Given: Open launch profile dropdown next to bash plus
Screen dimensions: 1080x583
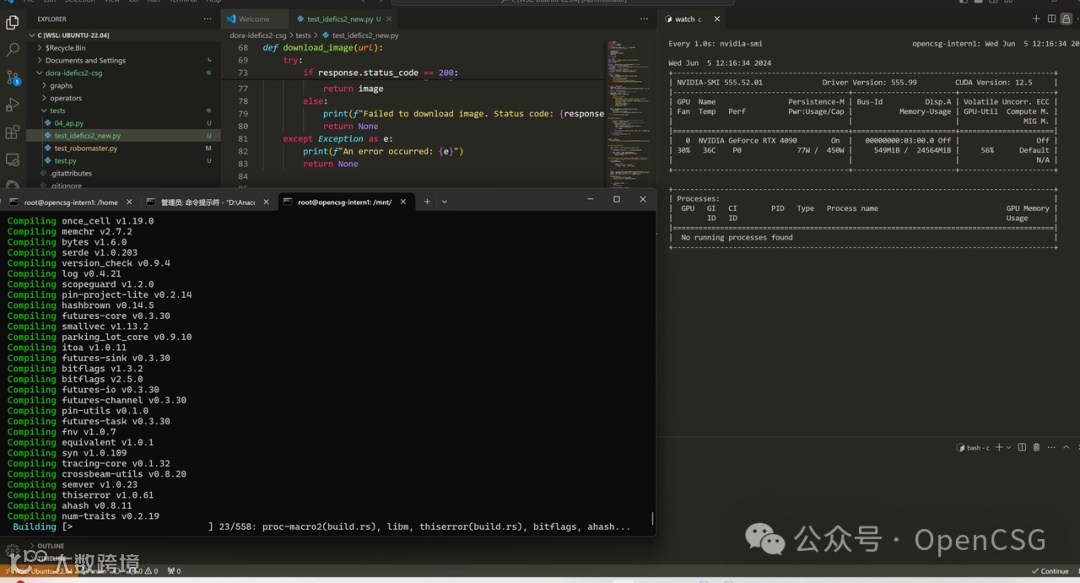Looking at the screenshot, I should click(1009, 448).
